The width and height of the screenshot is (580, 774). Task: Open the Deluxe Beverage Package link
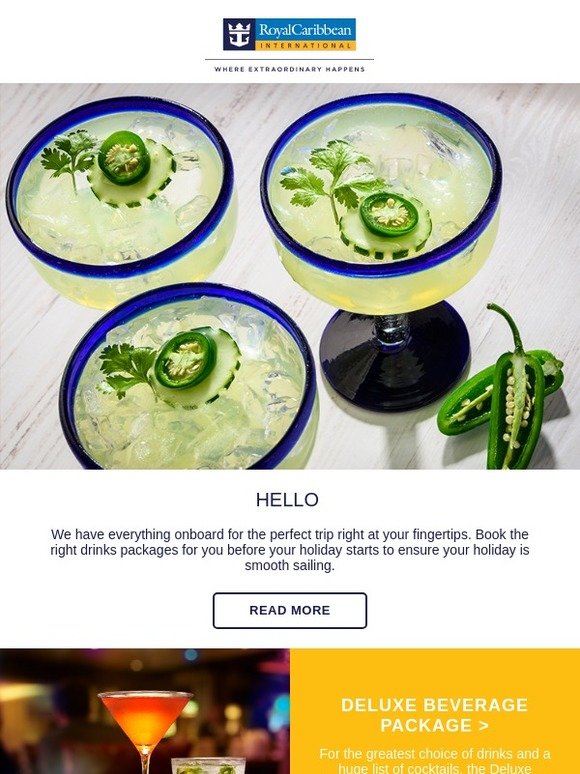coord(434,715)
